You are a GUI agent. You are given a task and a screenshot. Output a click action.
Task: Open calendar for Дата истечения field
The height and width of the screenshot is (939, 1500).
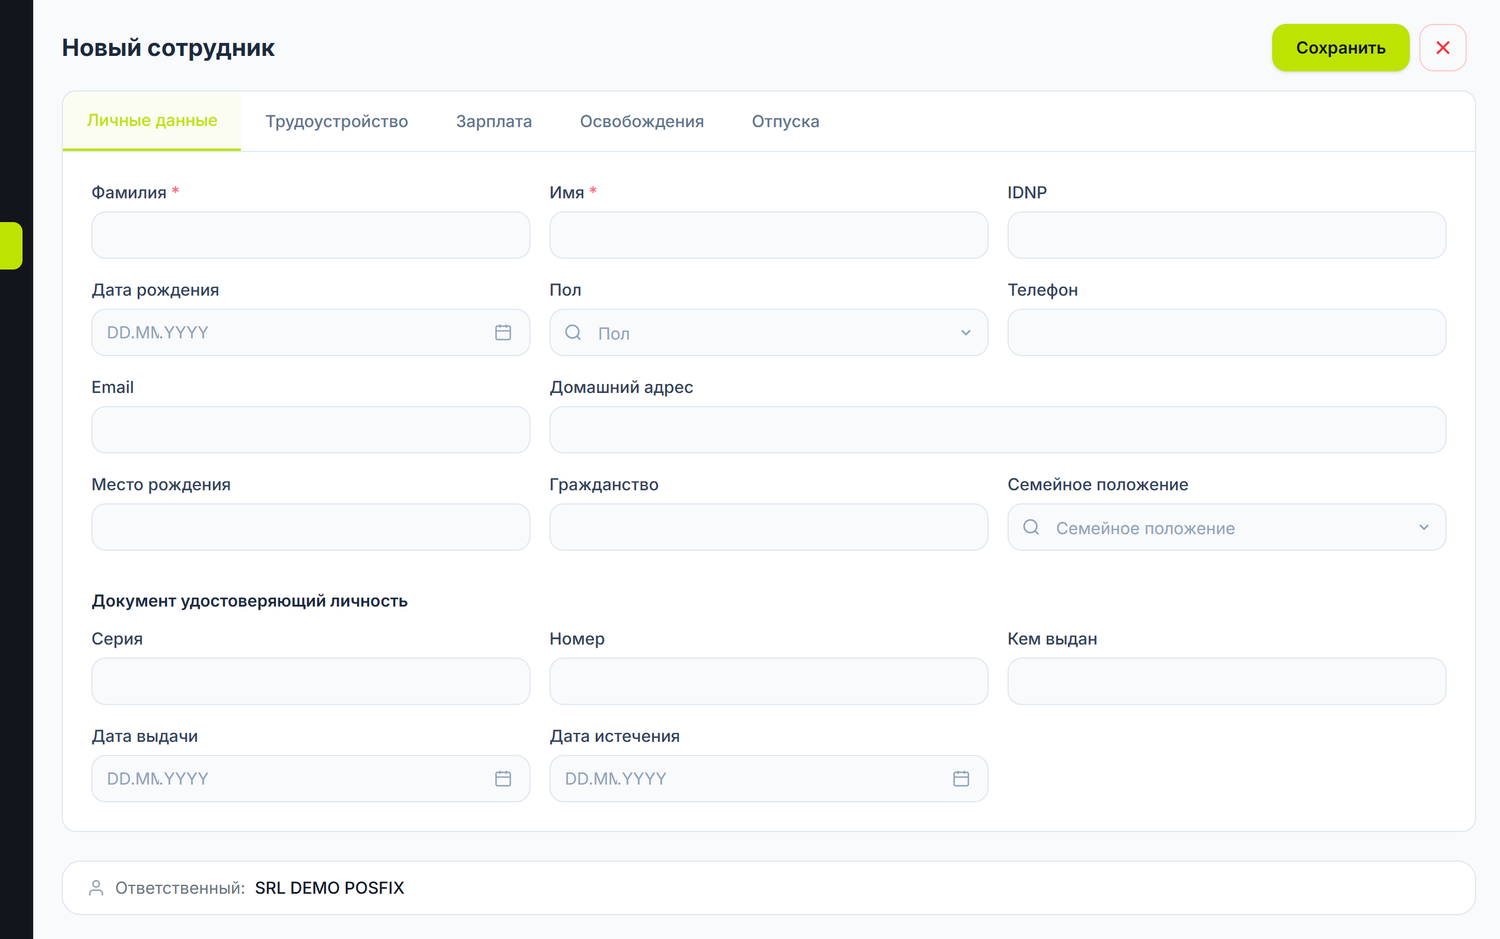[x=961, y=779]
